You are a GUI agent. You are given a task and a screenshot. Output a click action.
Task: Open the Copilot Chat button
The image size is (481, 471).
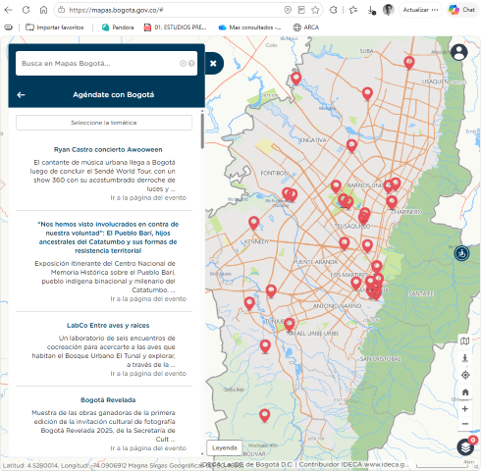(x=462, y=10)
